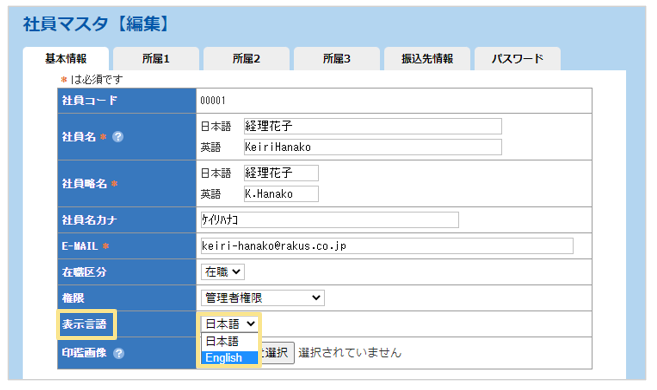
Task: Click the 社員名カナ row label
Action: [89, 220]
